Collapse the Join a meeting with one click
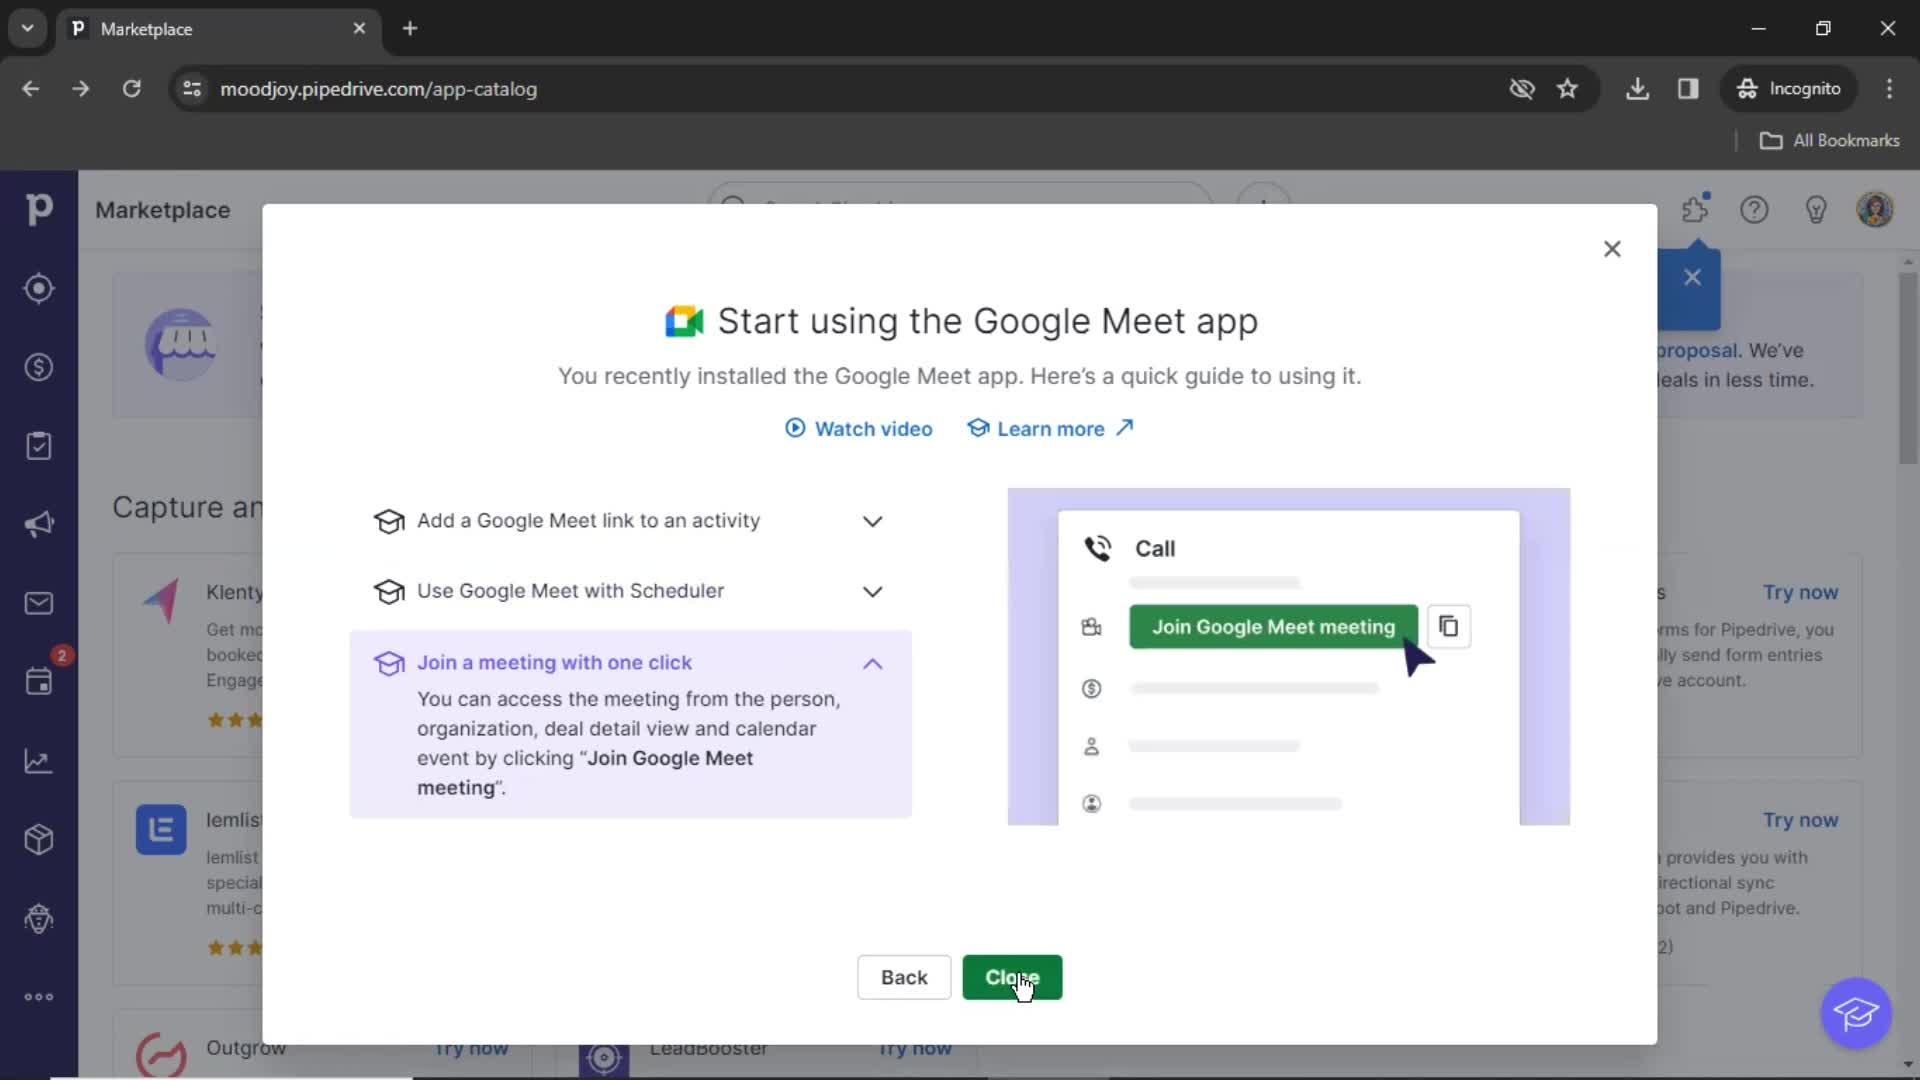 tap(870, 663)
